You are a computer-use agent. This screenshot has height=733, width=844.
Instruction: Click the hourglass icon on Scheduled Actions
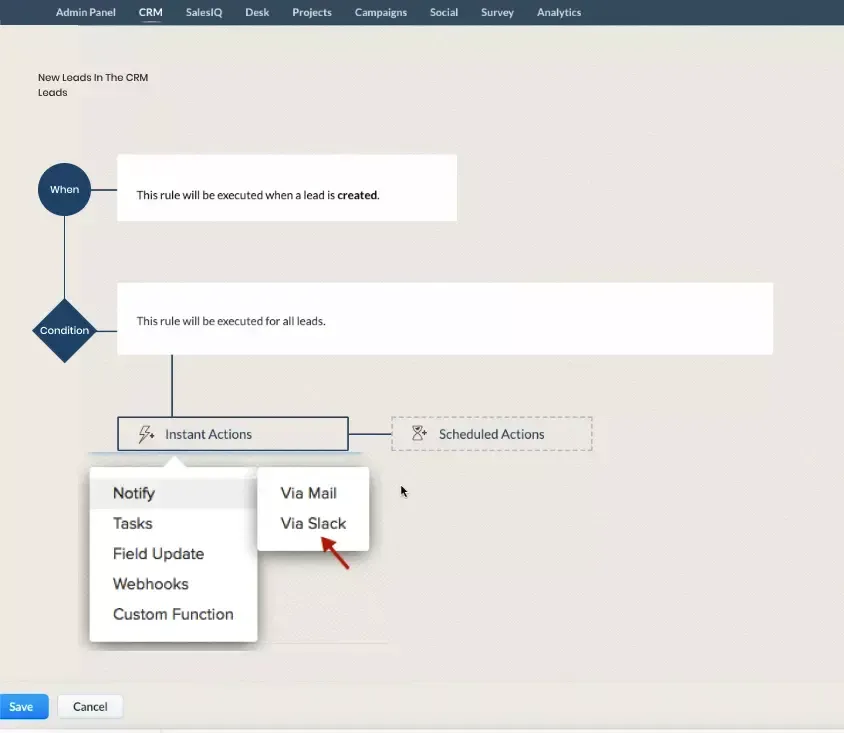pyautogui.click(x=419, y=433)
